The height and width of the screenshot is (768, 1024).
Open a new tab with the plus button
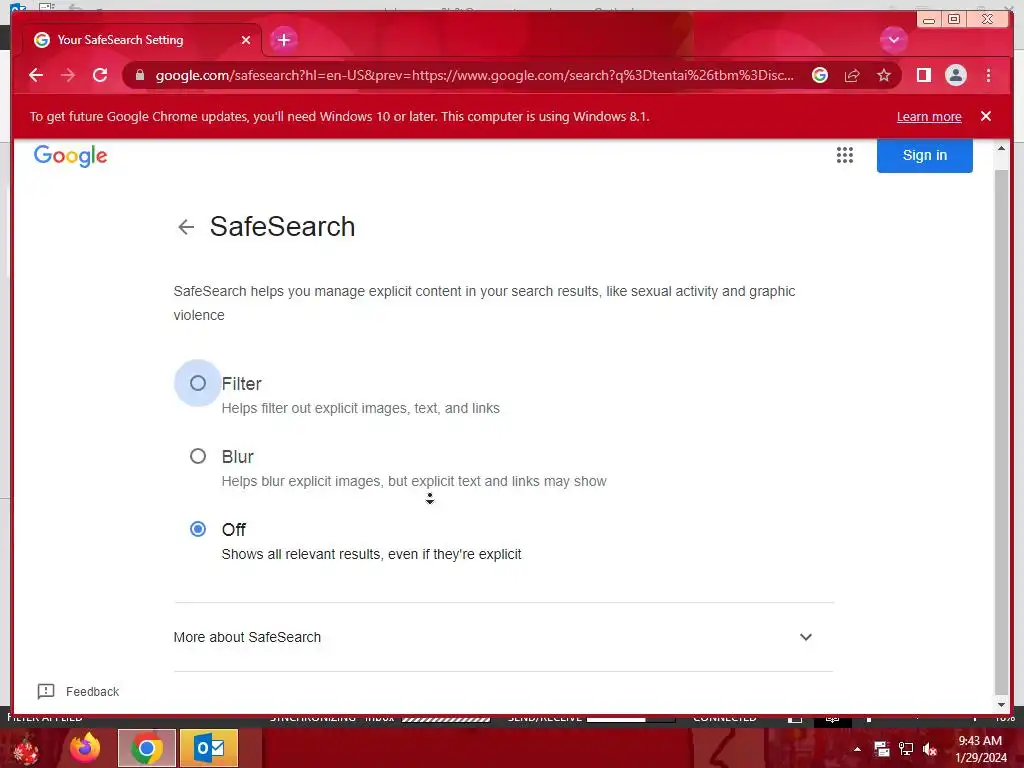pos(283,40)
